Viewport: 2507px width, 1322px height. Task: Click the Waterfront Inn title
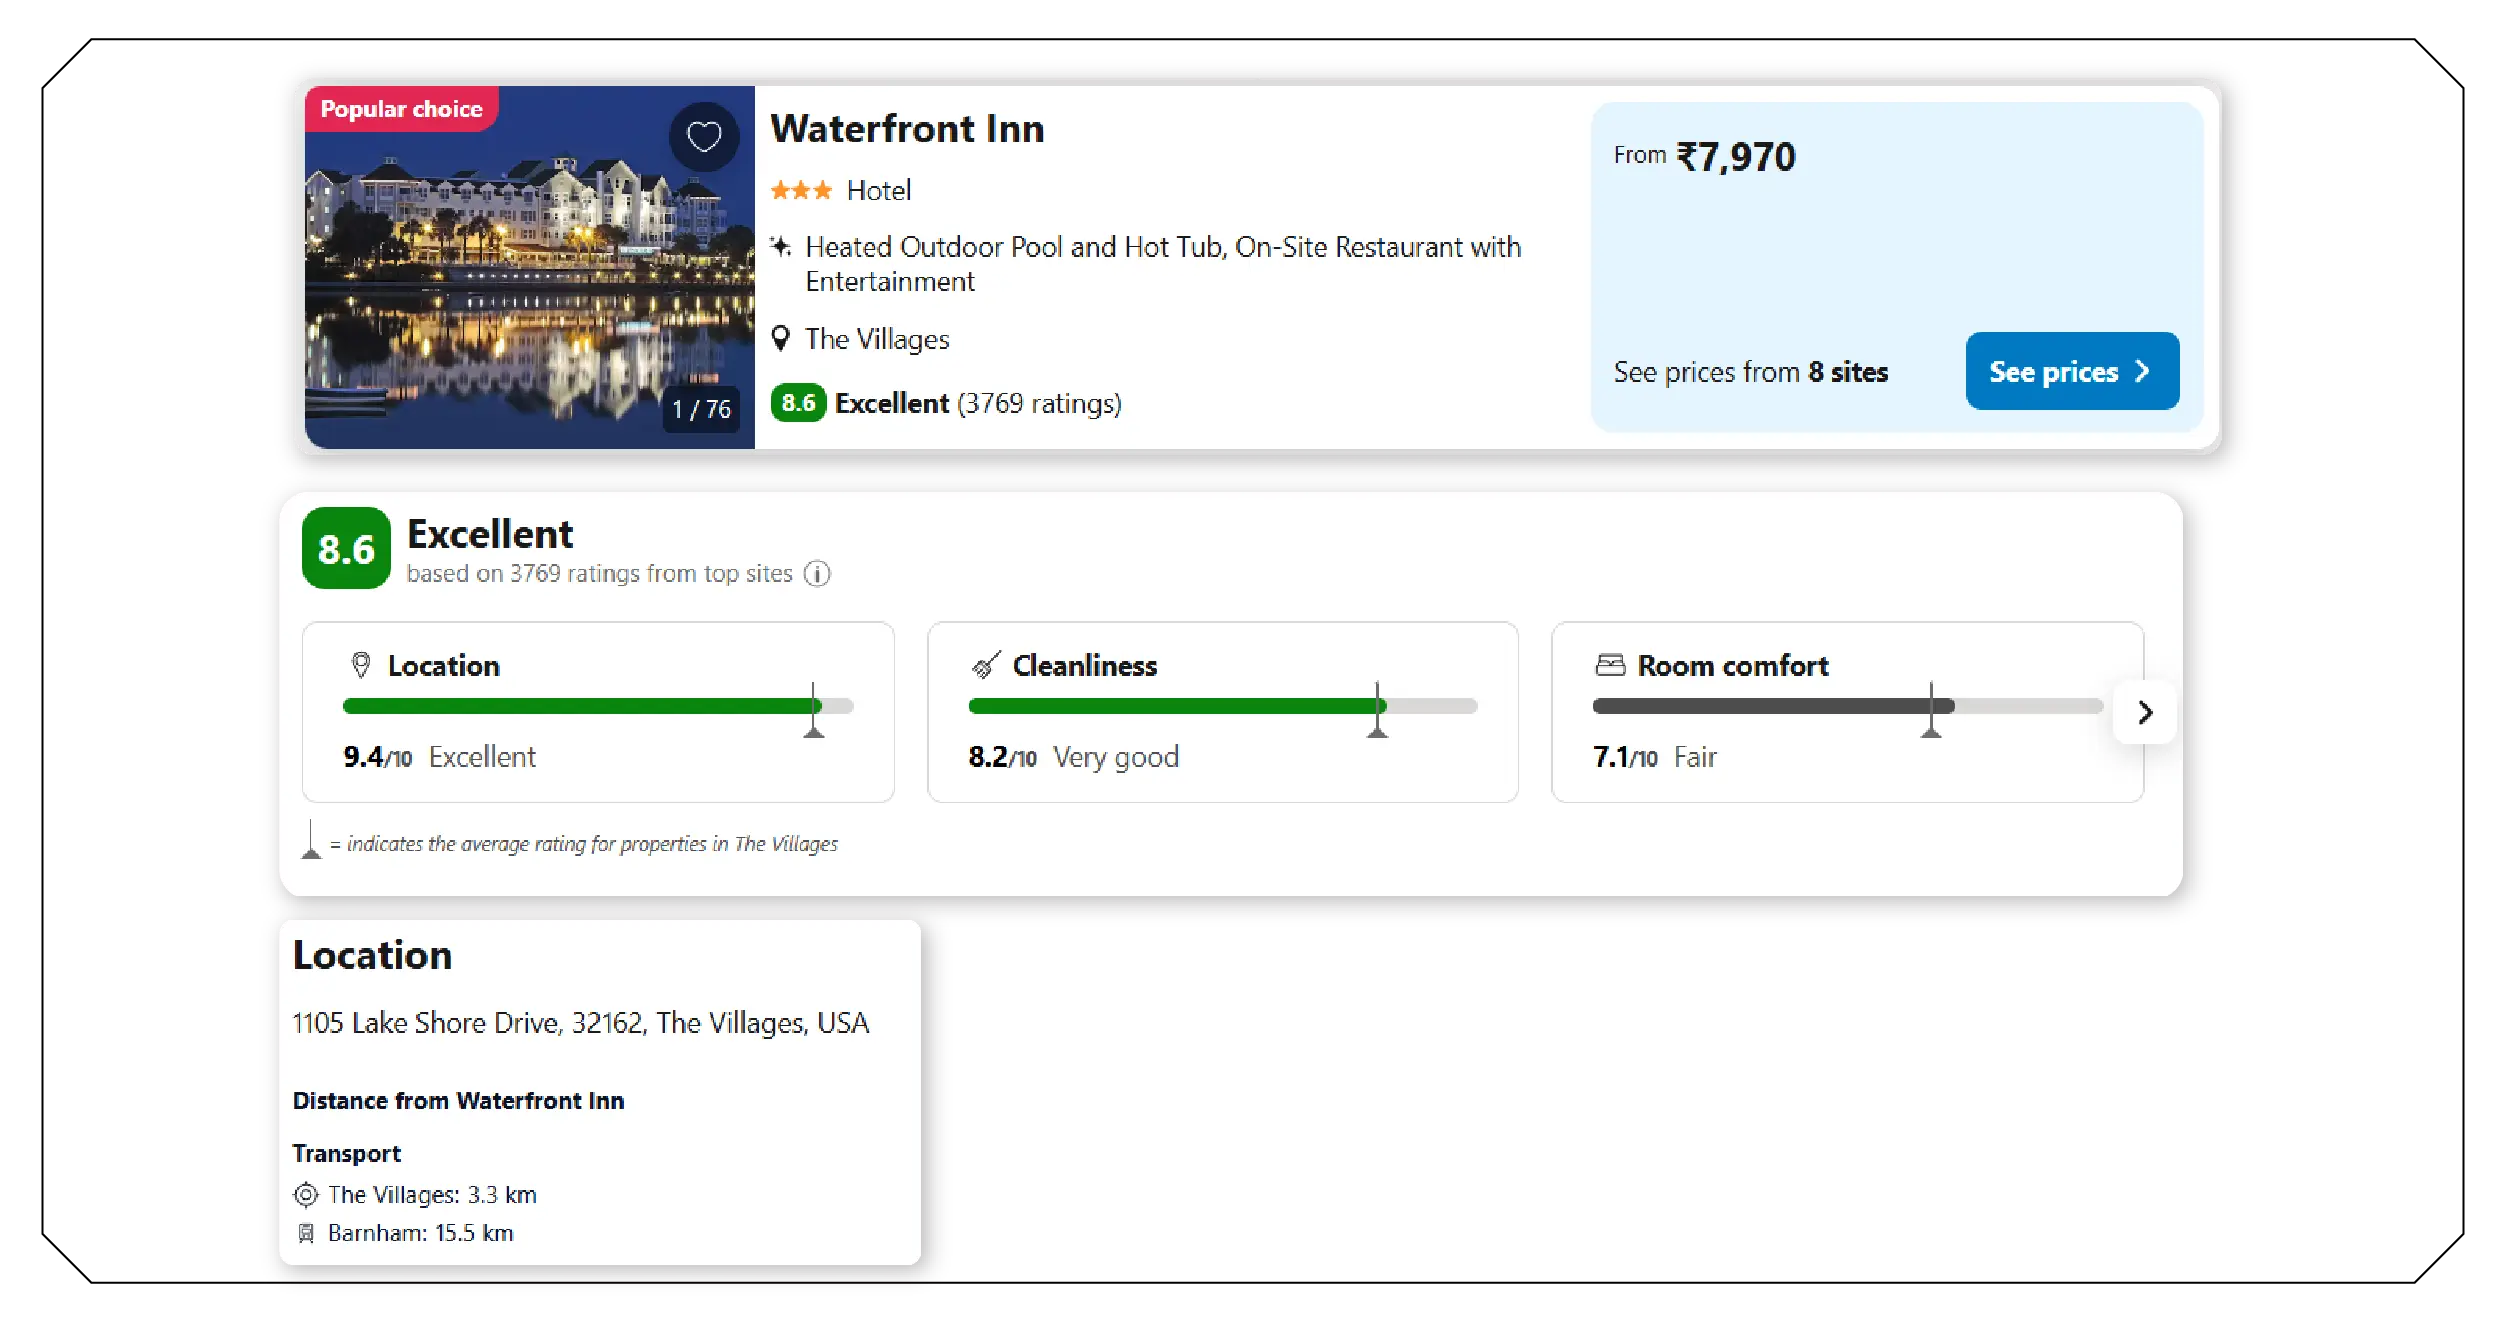tap(906, 128)
